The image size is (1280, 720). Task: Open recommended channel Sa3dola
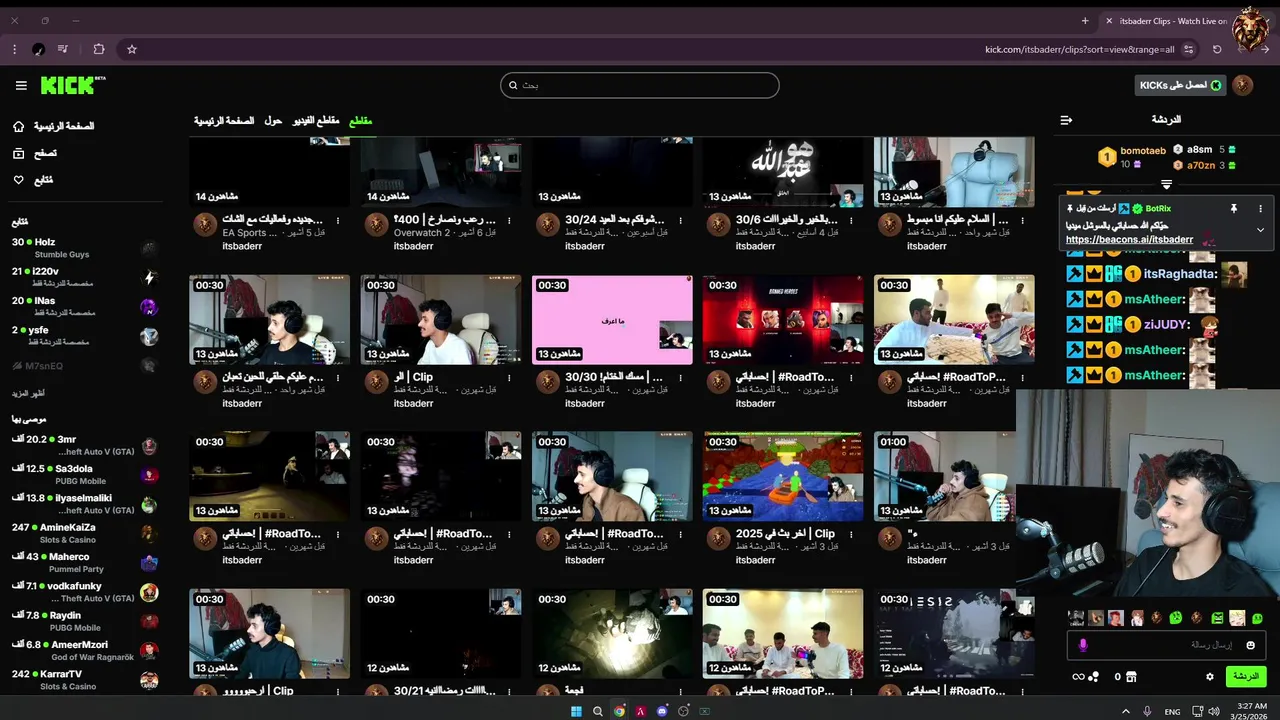point(84,474)
